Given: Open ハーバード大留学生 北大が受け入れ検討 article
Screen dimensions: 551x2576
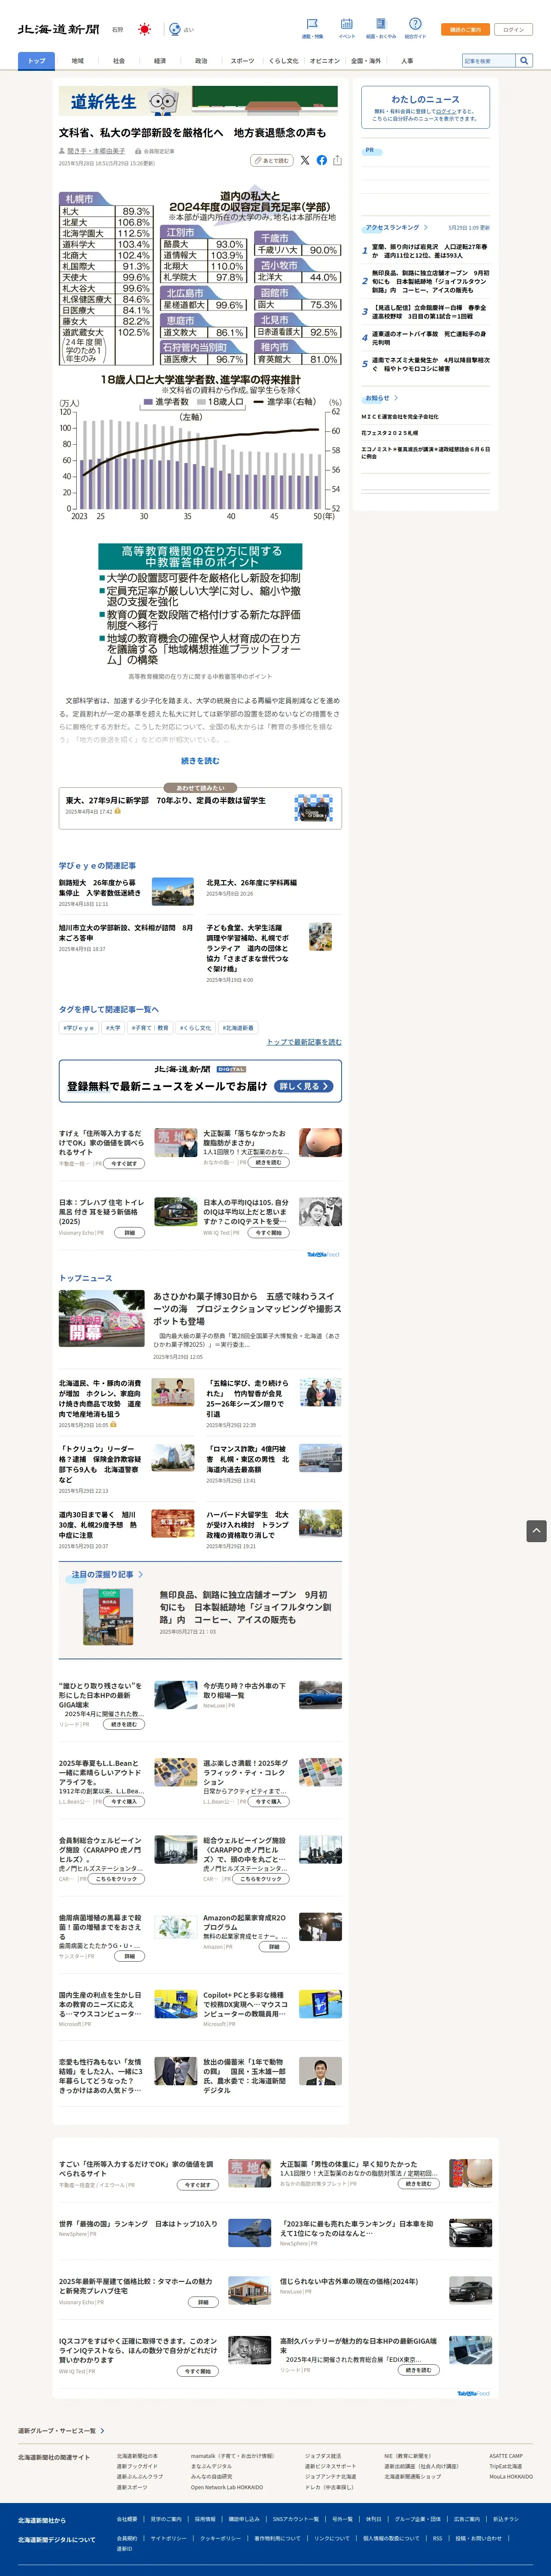Looking at the screenshot, I should (x=248, y=1524).
